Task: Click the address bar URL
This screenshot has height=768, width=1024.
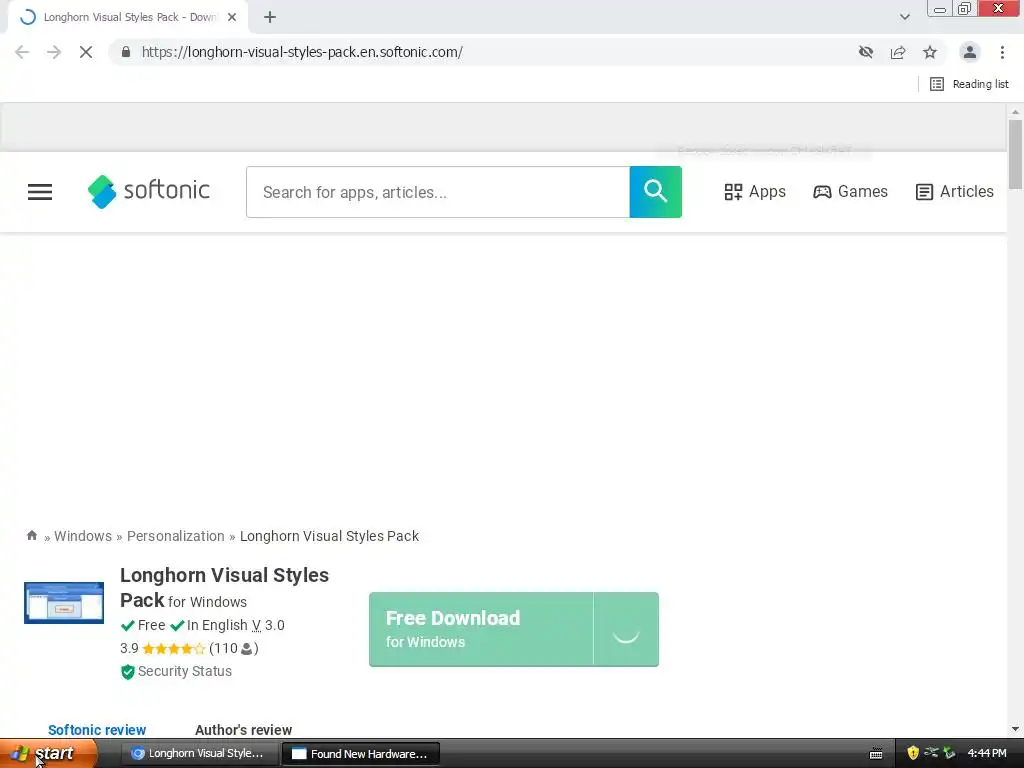Action: click(x=302, y=52)
